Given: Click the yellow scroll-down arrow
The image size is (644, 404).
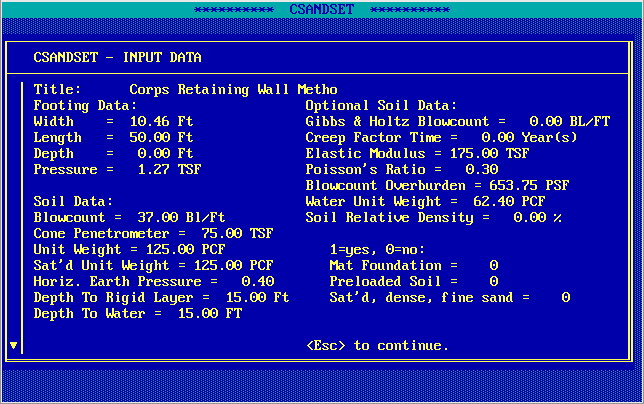Looking at the screenshot, I should tap(13, 345).
